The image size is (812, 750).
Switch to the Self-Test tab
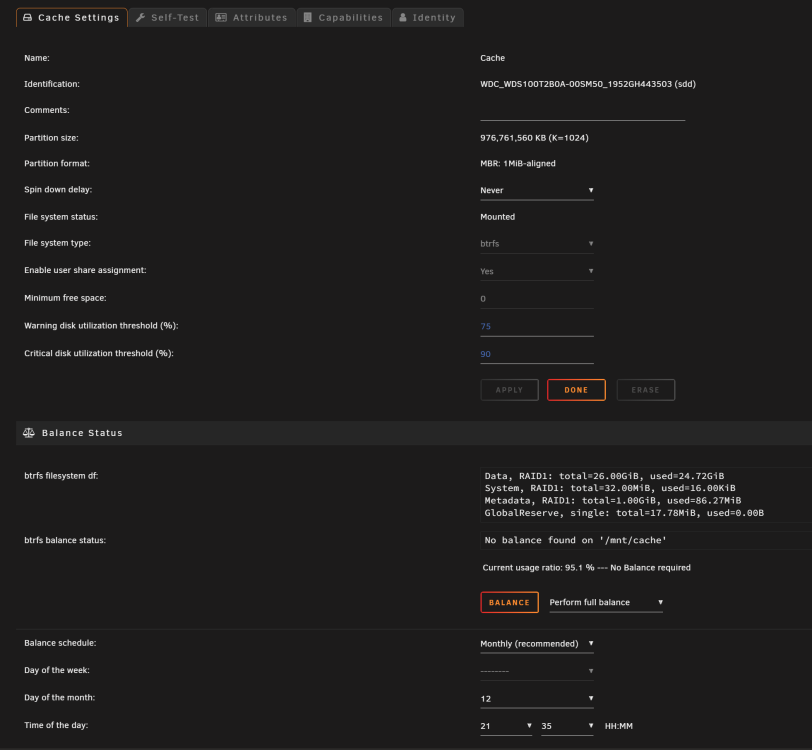coord(167,18)
